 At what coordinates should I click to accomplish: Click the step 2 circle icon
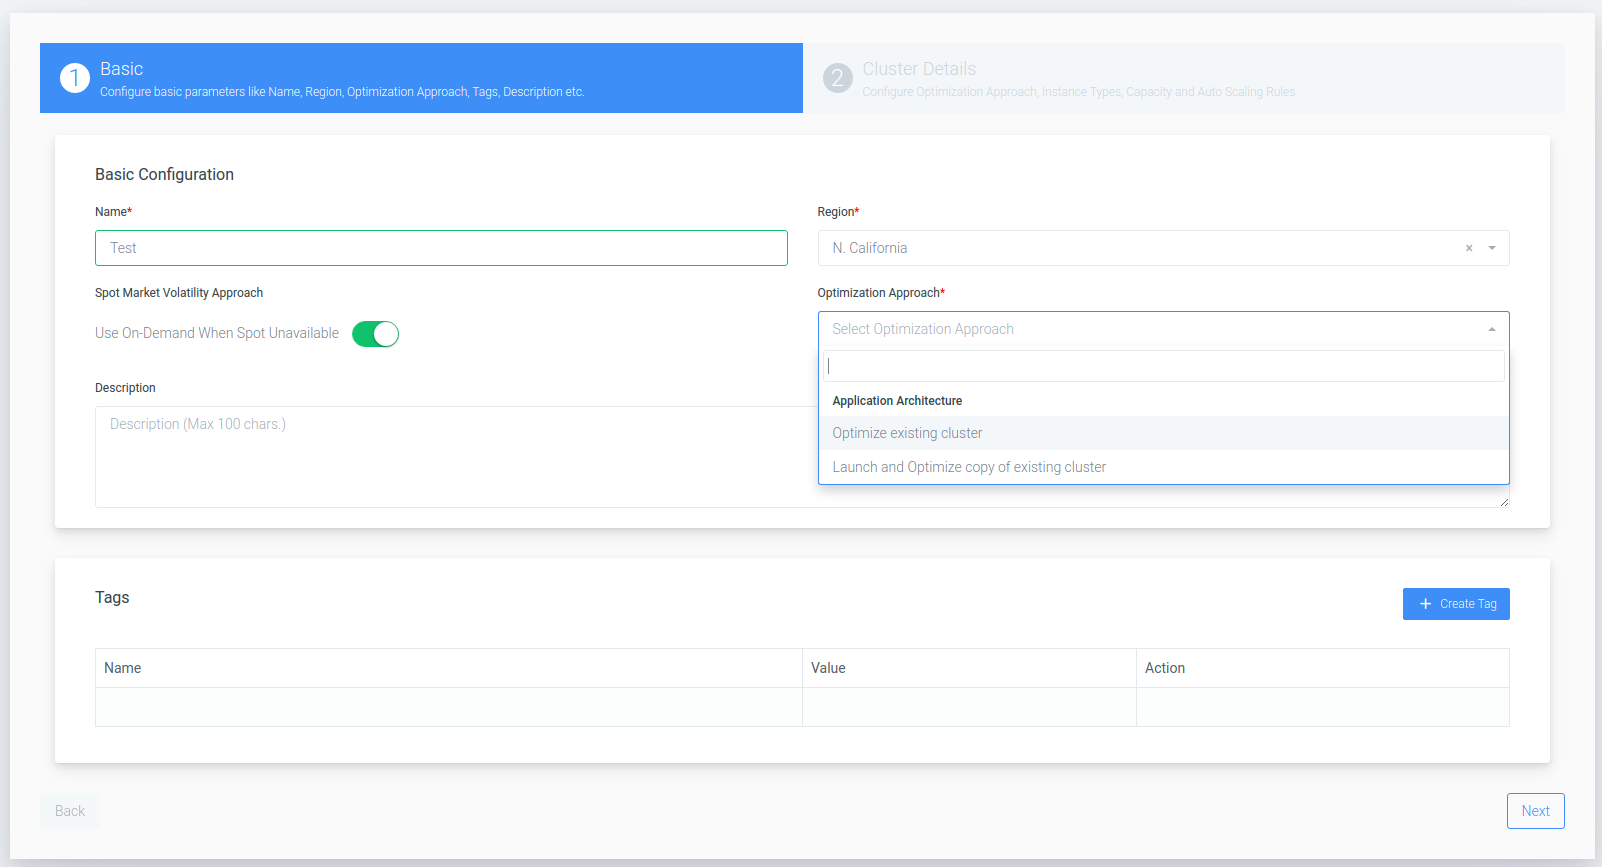click(838, 78)
